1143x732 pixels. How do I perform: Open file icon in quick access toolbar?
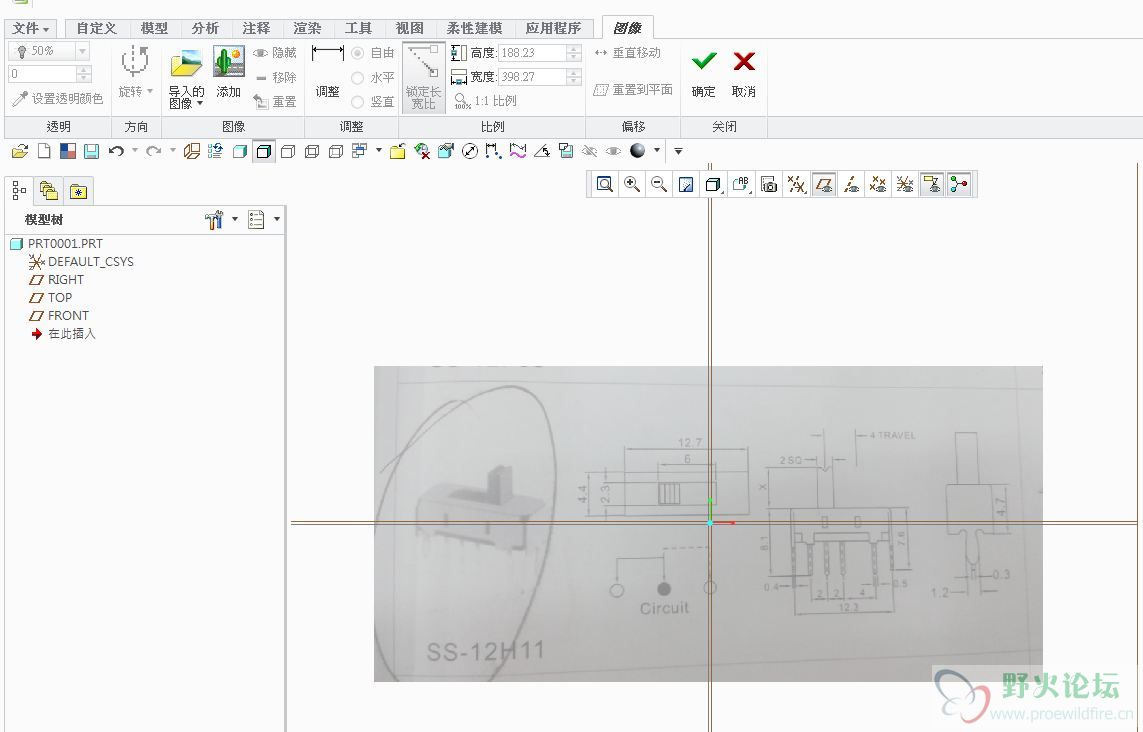click(20, 151)
